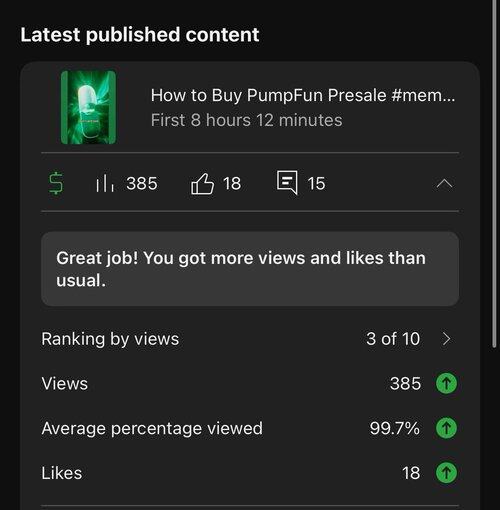The height and width of the screenshot is (510, 500).
Task: Click the bar chart views icon
Action: pos(105,183)
